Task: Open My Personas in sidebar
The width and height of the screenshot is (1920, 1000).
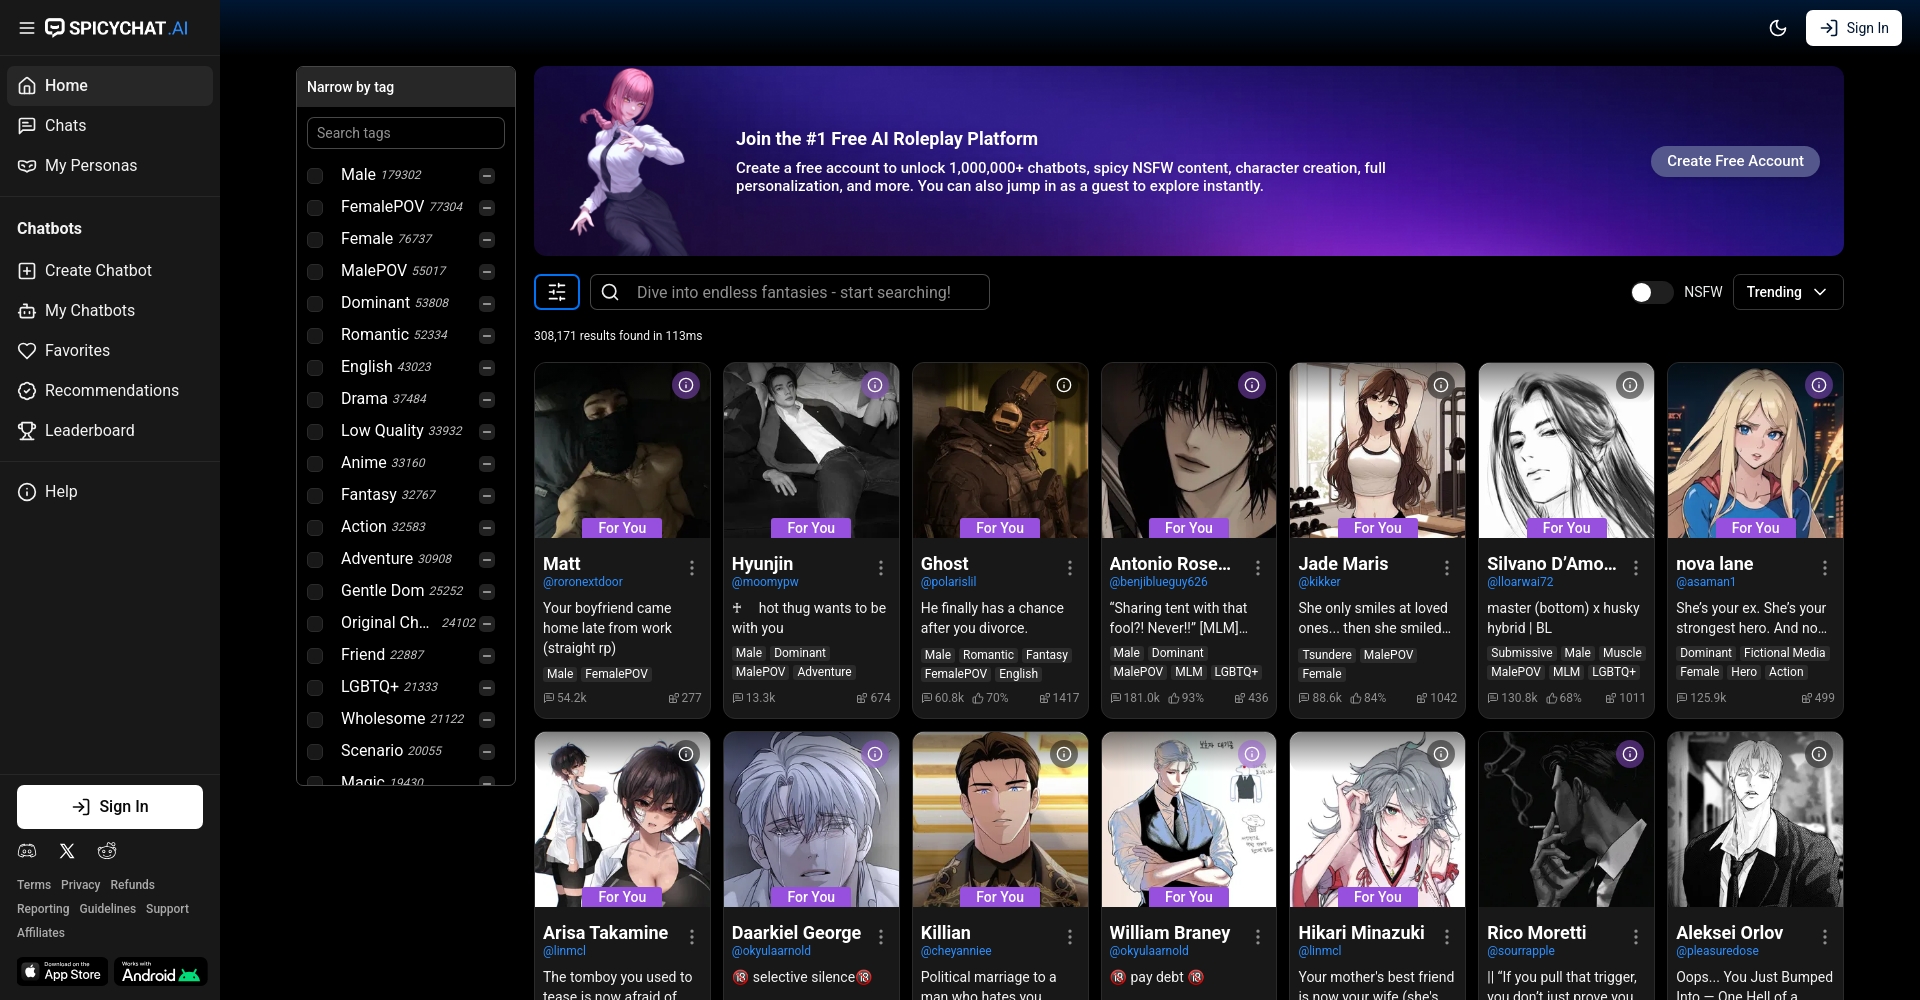Action: (x=110, y=166)
